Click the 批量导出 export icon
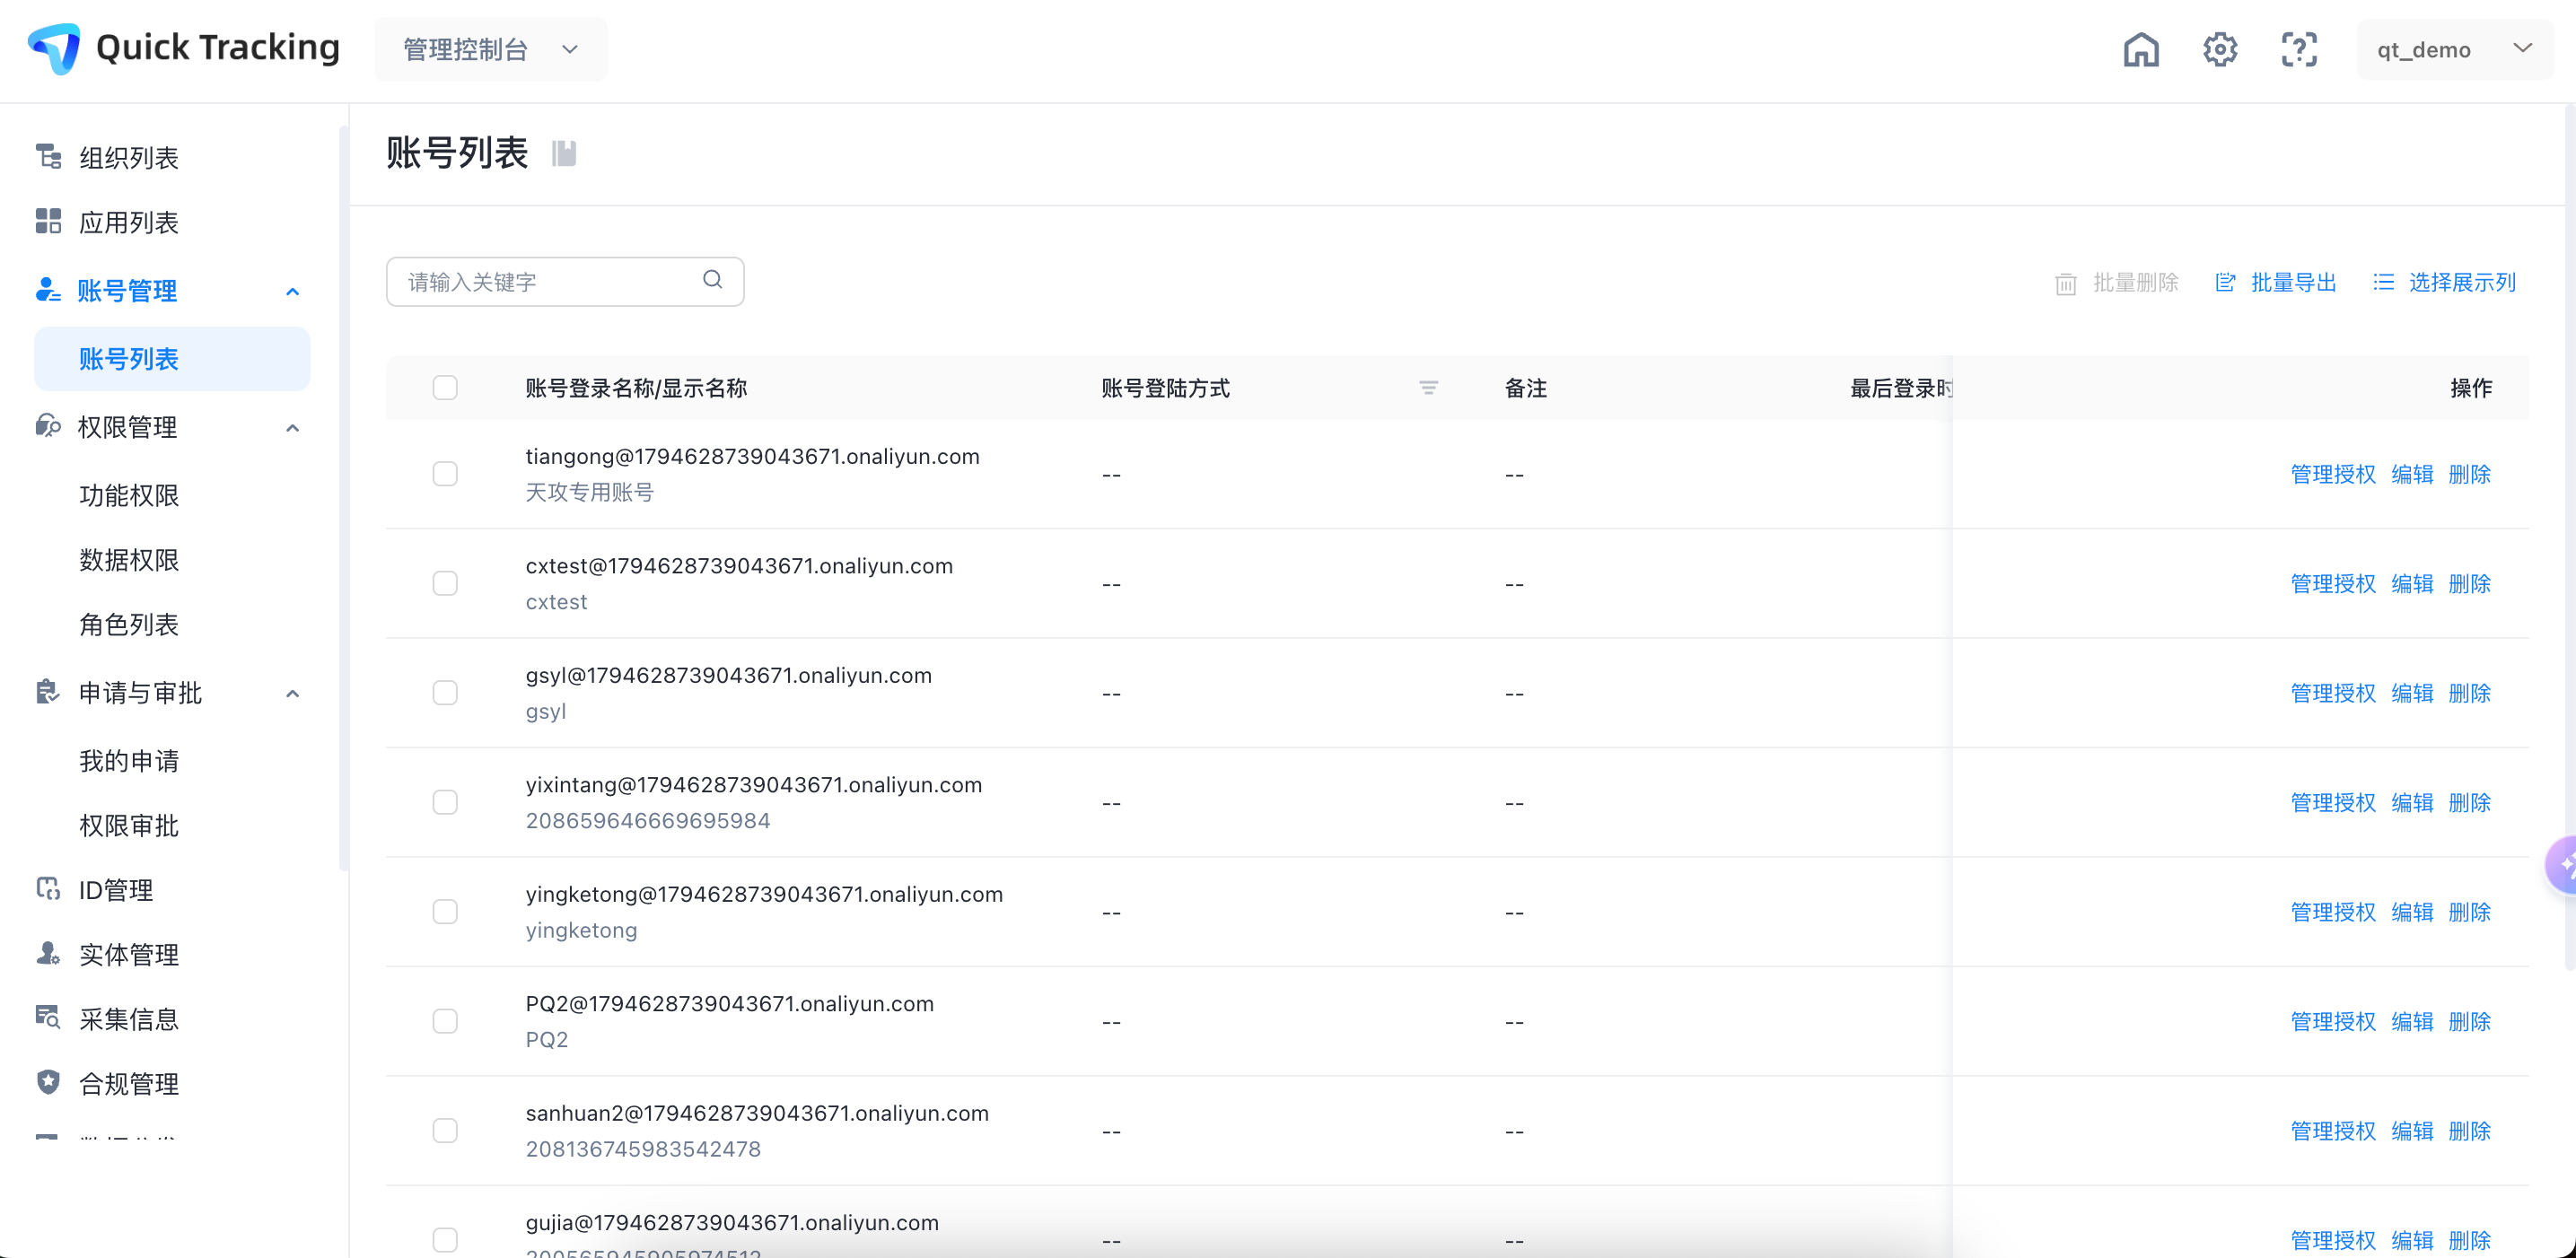 point(2225,283)
